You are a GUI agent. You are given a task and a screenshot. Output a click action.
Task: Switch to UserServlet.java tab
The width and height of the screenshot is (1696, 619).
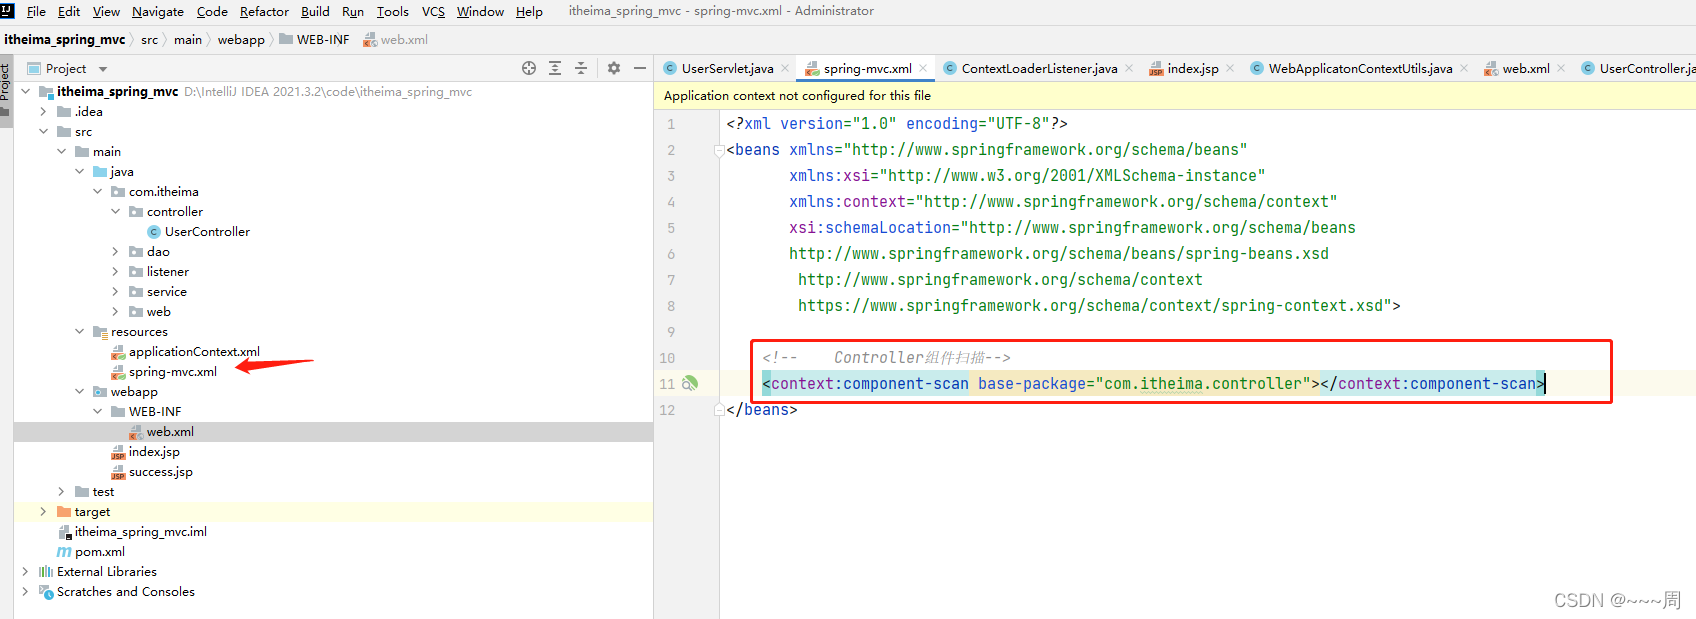coord(727,68)
